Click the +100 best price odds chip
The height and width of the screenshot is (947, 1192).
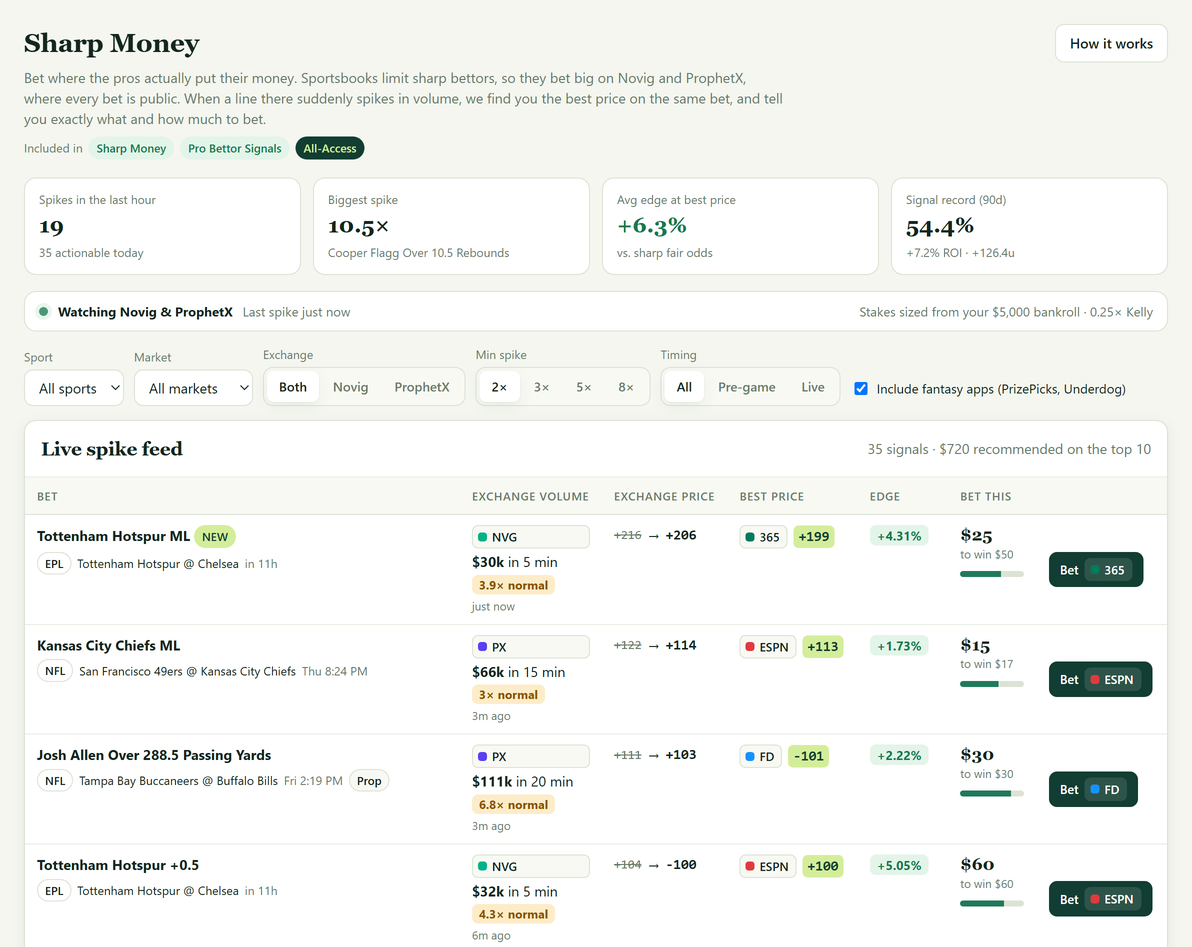click(x=823, y=866)
